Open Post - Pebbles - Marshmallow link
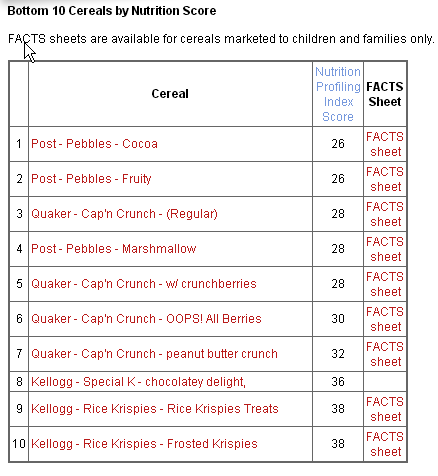Screen dimensions: 438x476 (x=114, y=249)
